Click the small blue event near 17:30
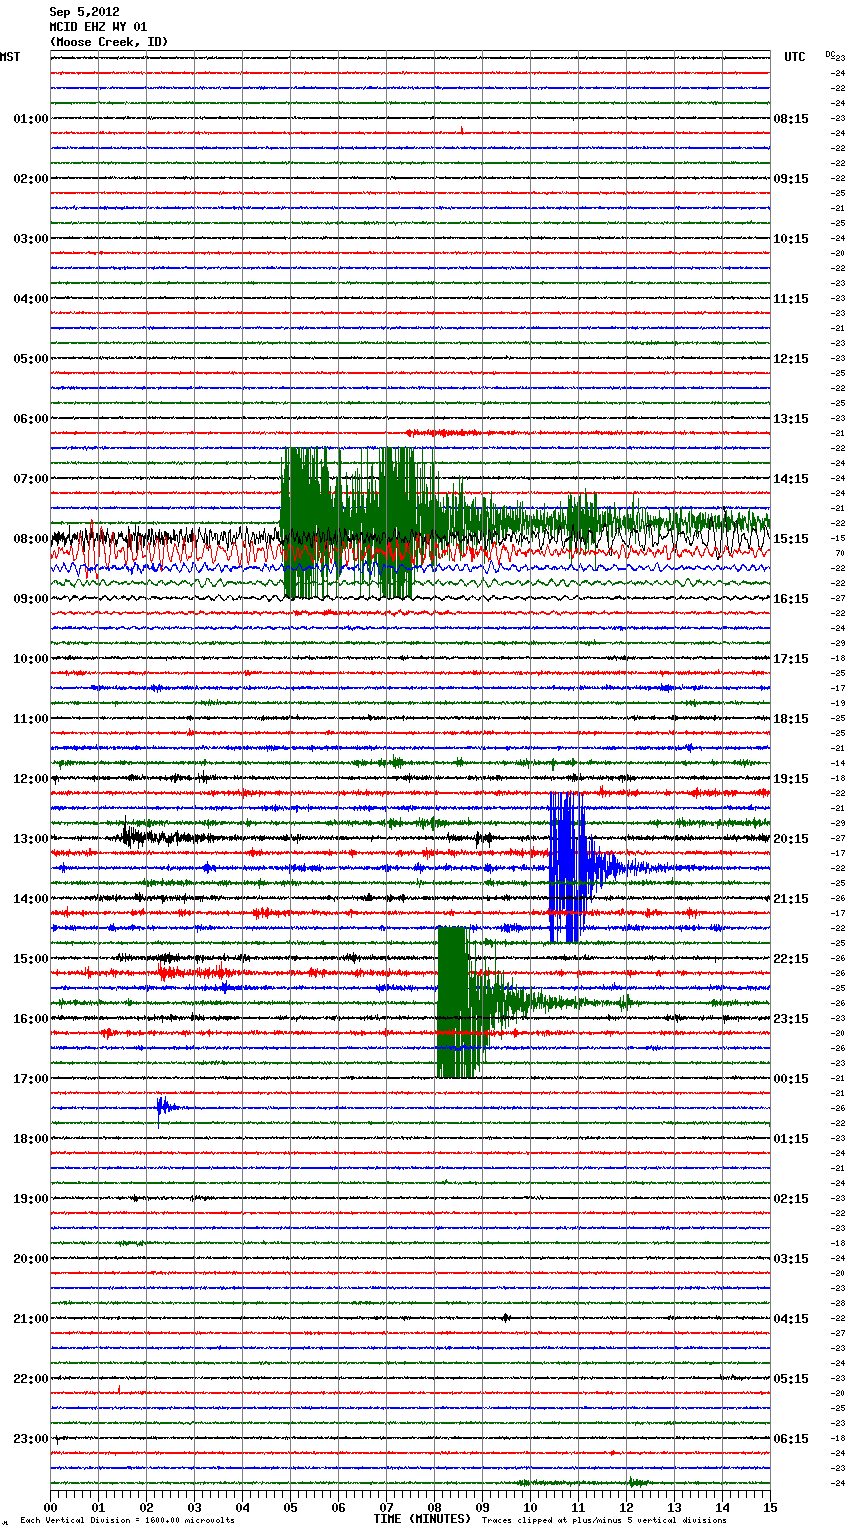 pos(166,1108)
